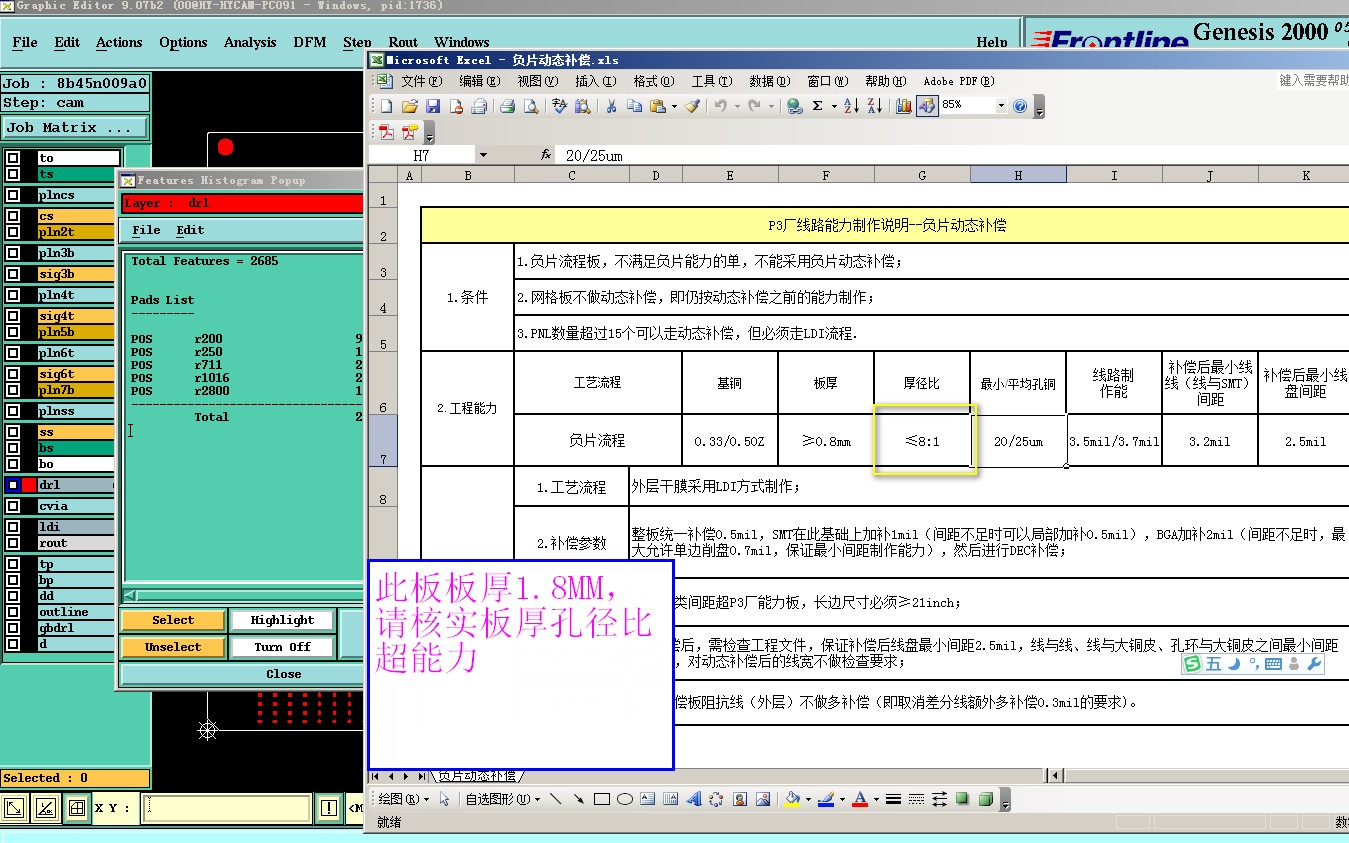The image size is (1349, 843).
Task: Save the workbook with floppy icon
Action: click(433, 106)
